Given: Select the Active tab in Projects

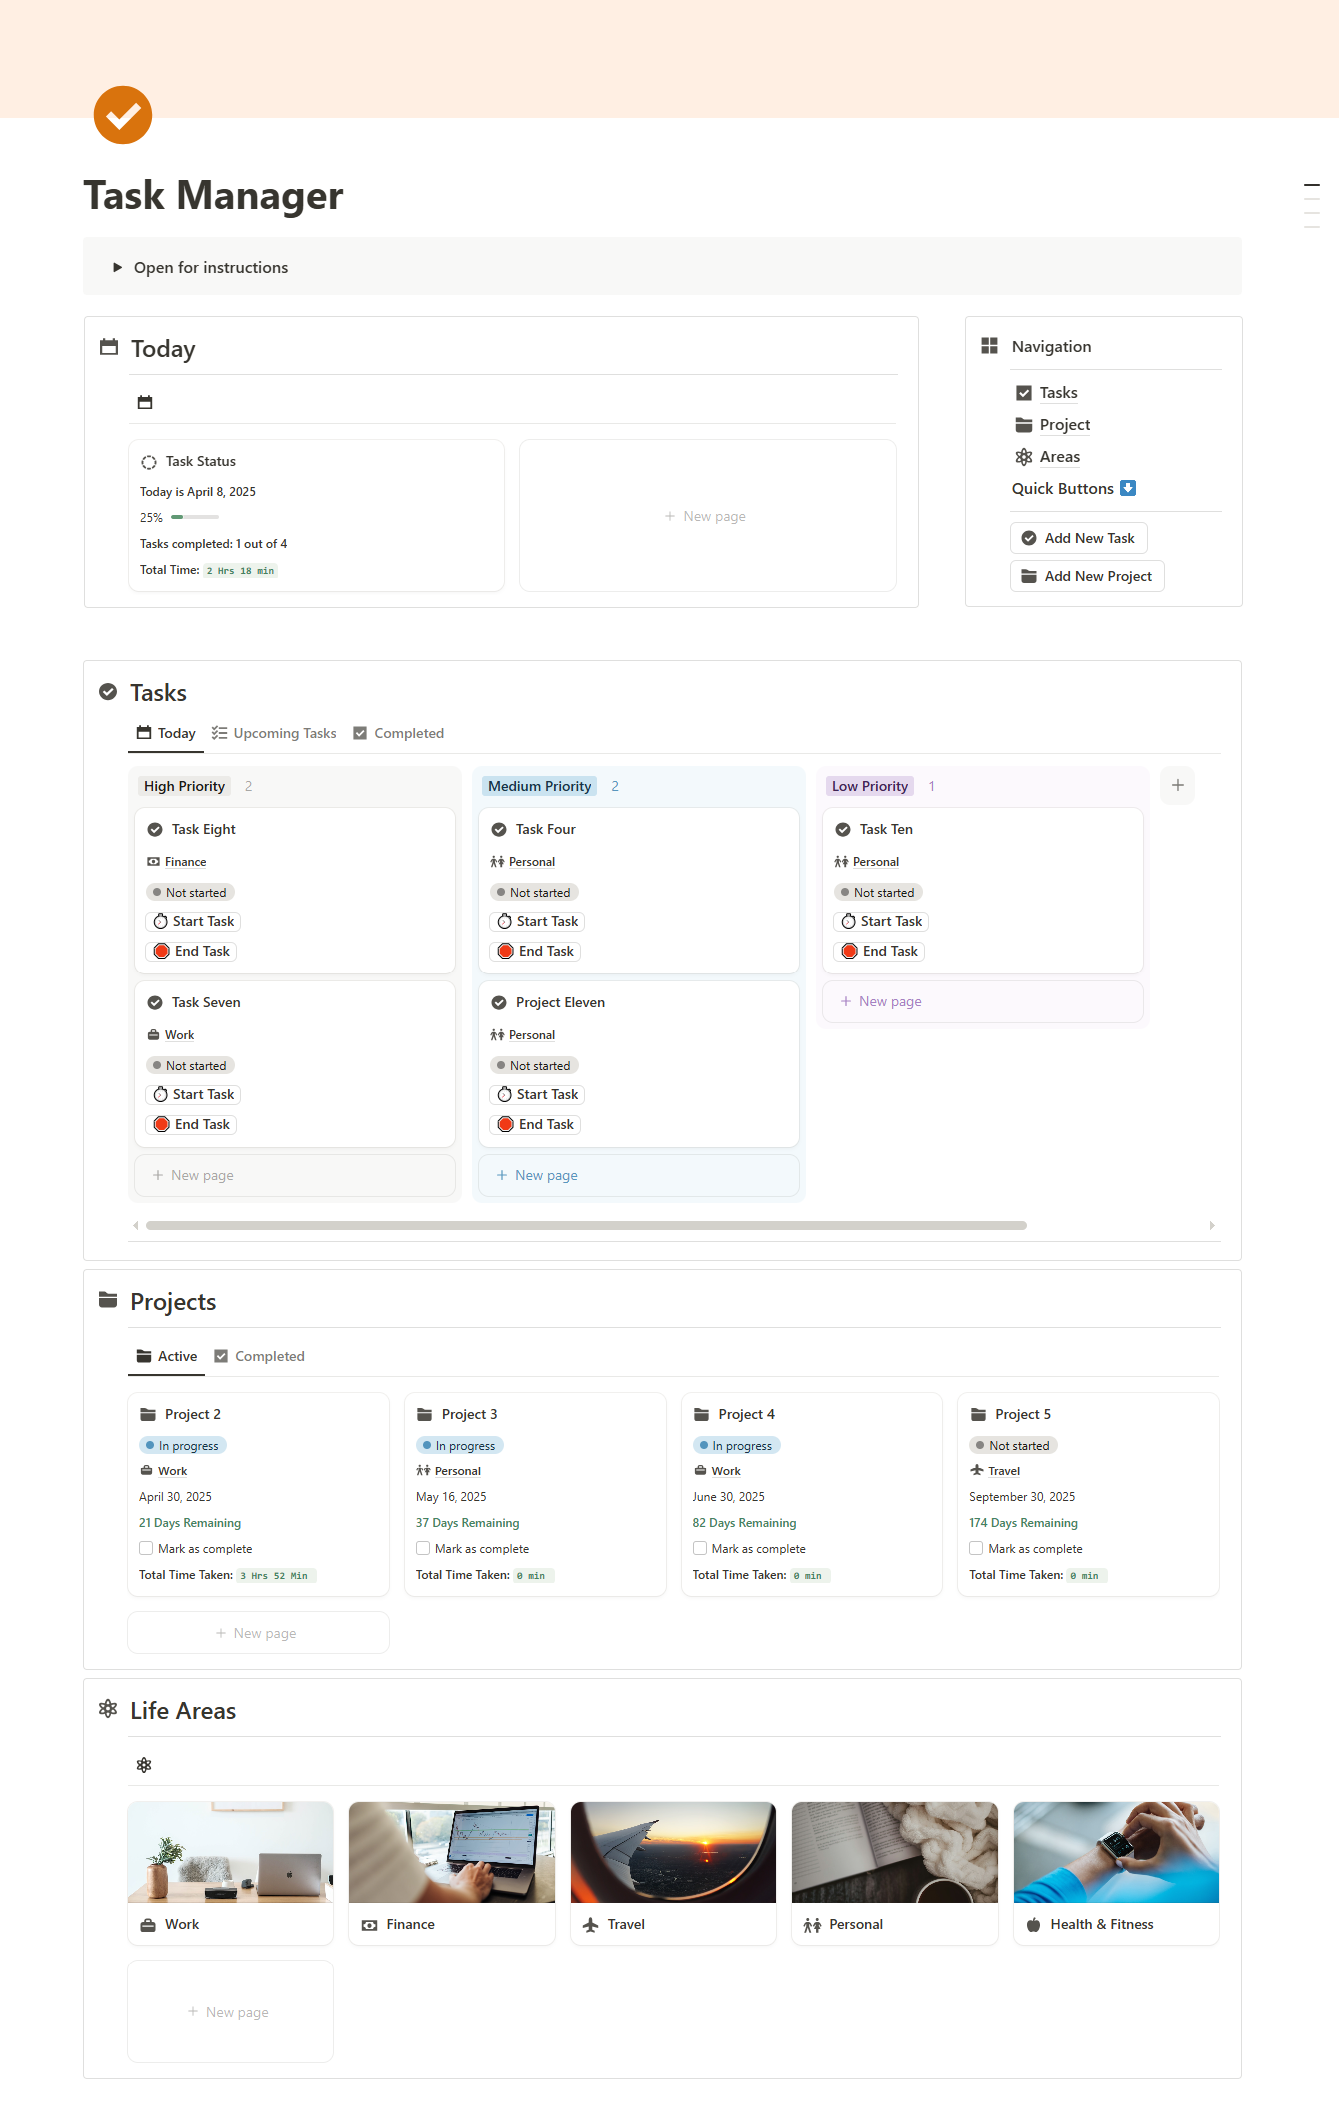Looking at the screenshot, I should click(166, 1356).
